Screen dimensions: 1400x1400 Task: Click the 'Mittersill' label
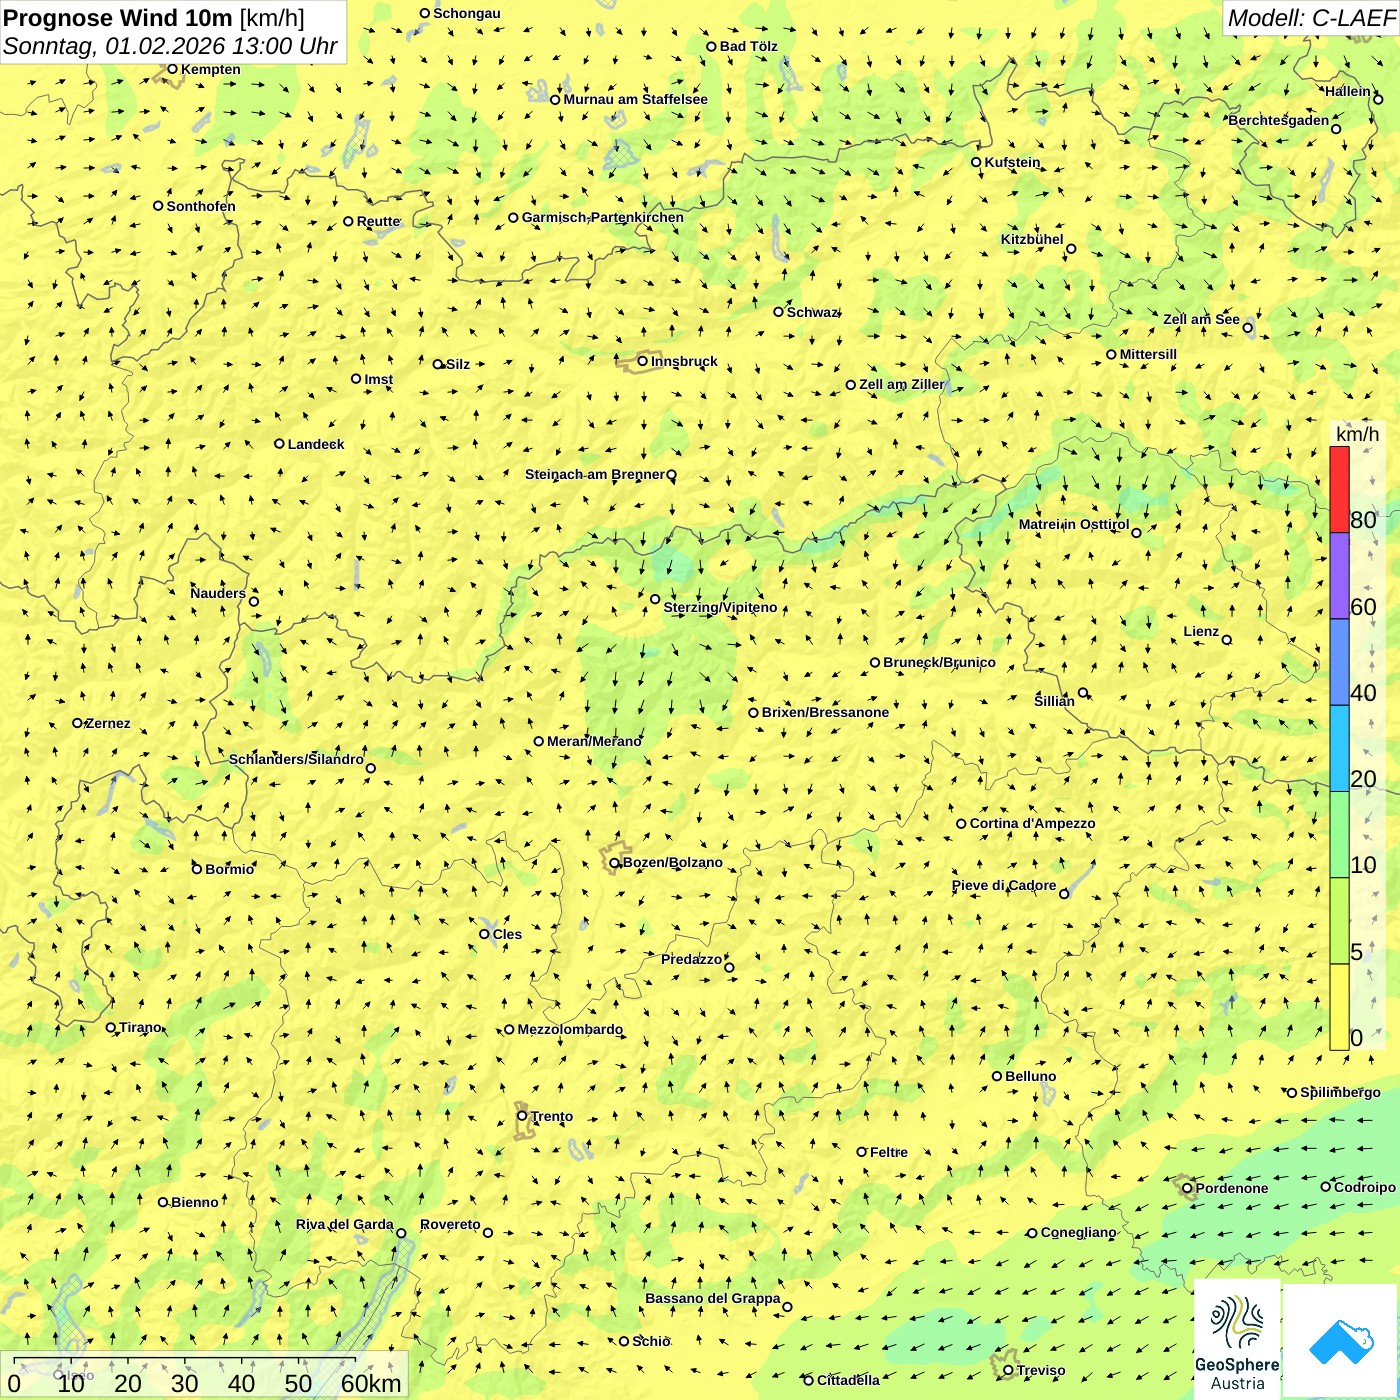[x=1149, y=354]
